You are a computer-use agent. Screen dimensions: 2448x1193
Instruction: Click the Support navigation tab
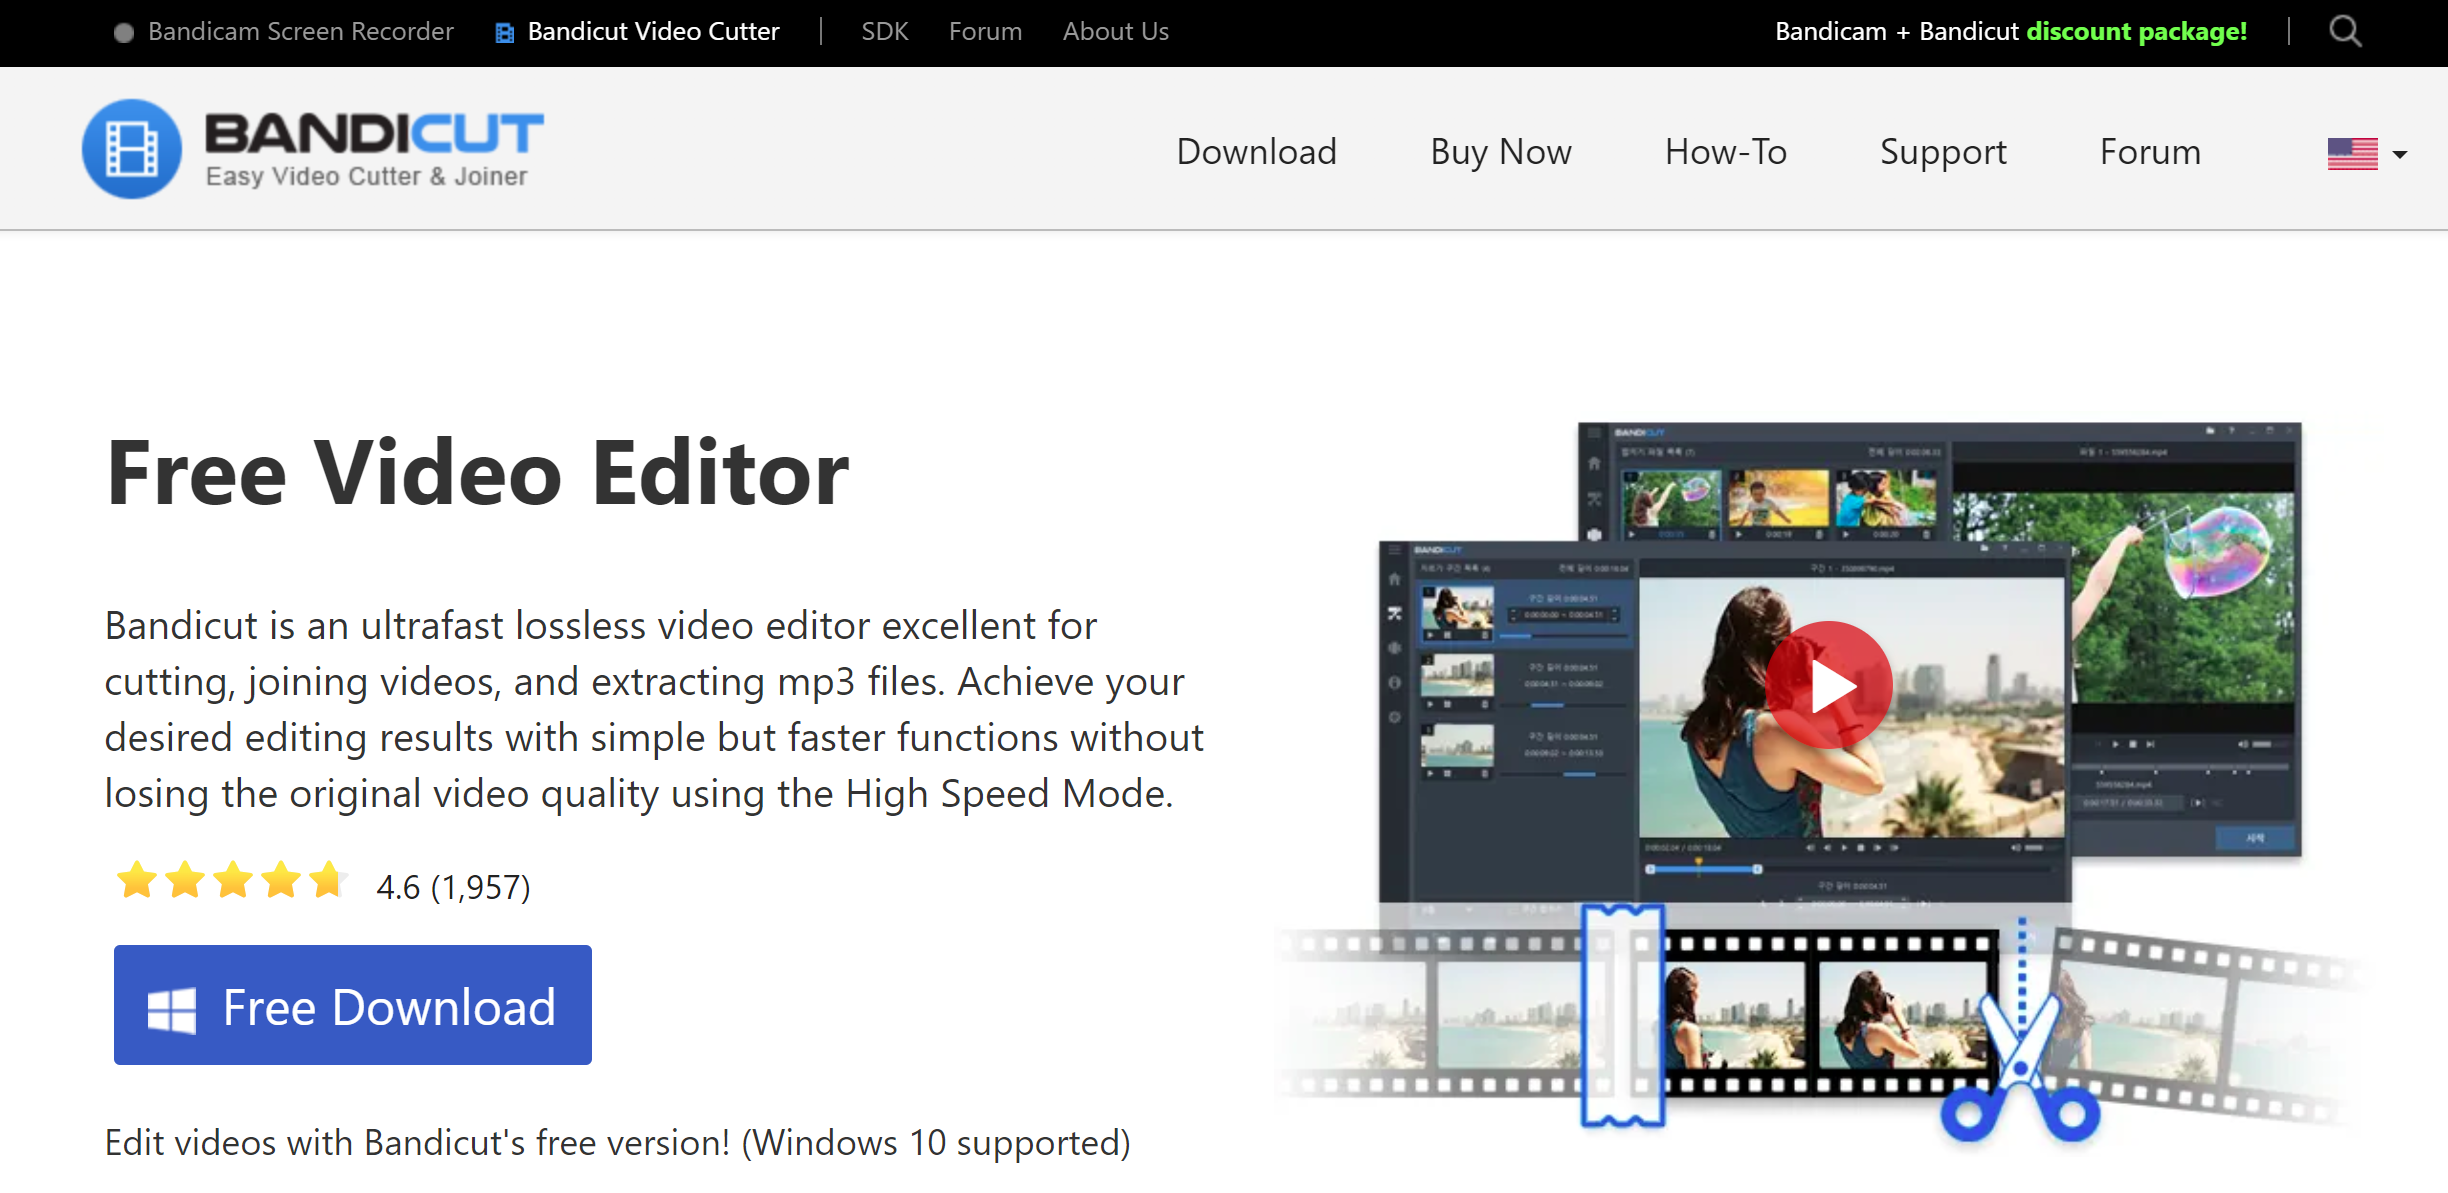click(1941, 151)
